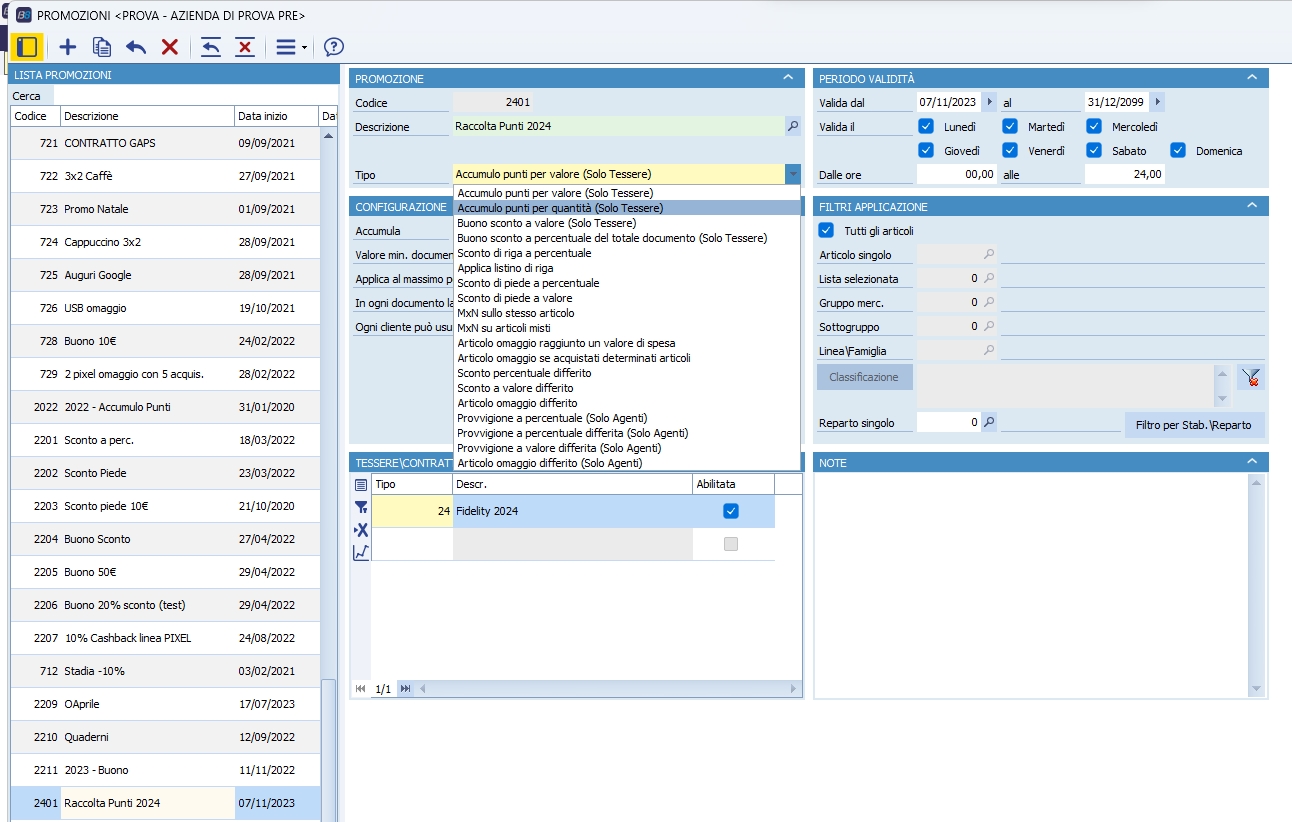
Task: Collapse the PROMOZIONE panel
Action: click(788, 78)
